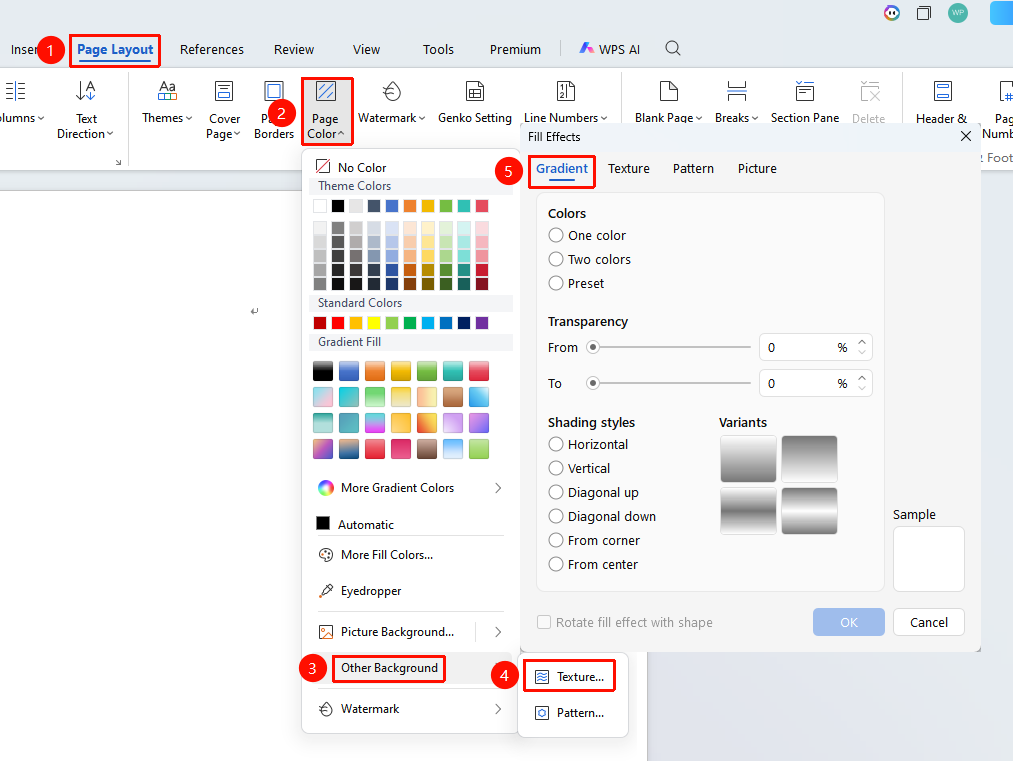Switch to the Pattern tab
1013x761 pixels.
(693, 169)
